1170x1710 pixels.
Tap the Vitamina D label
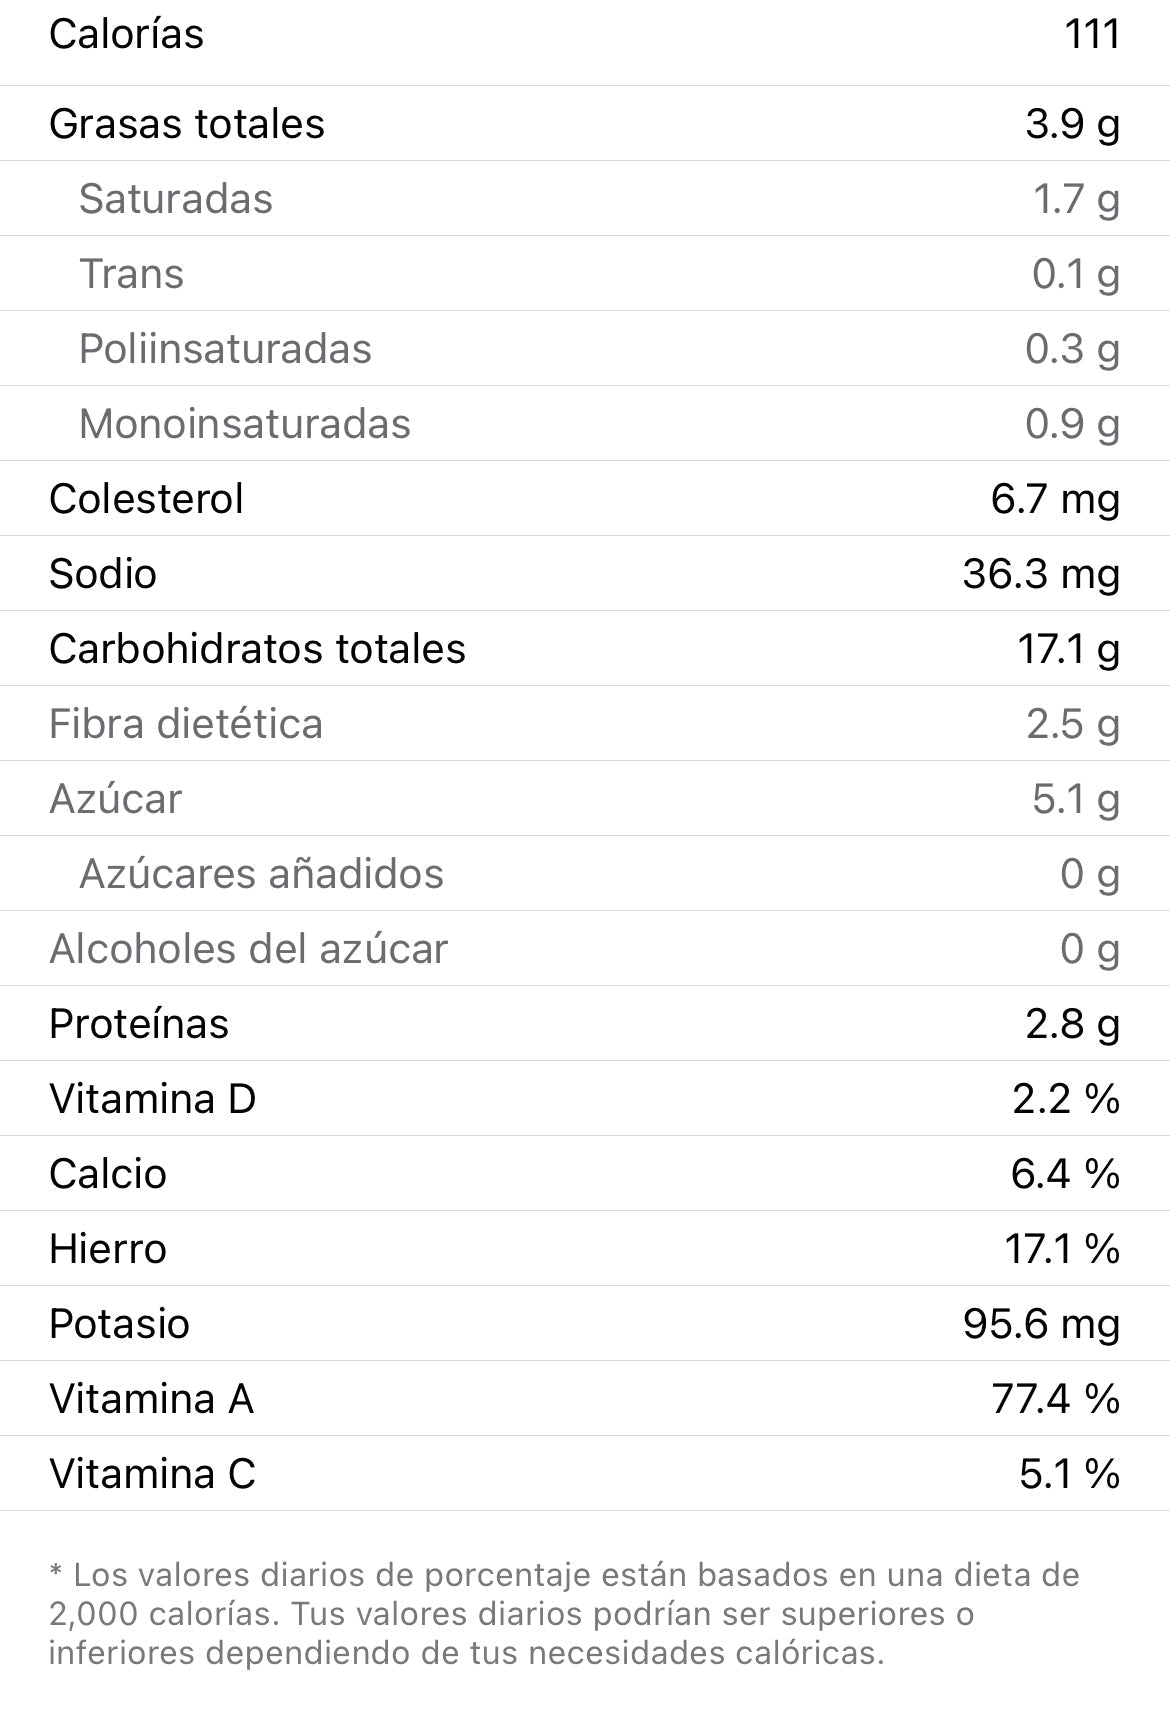(153, 1099)
